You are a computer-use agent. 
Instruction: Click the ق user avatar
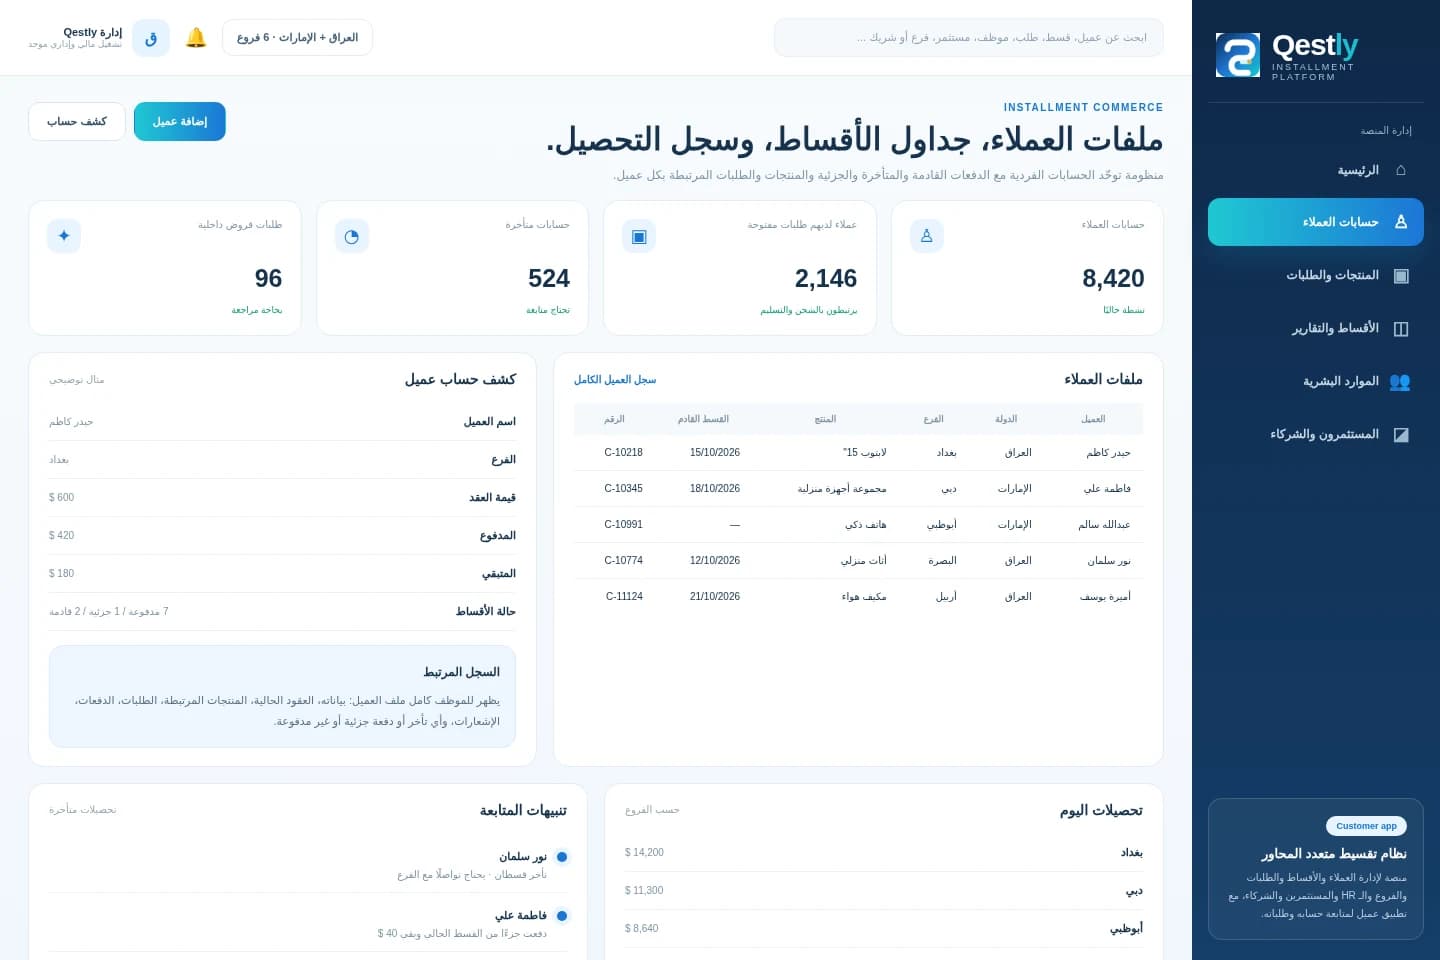pos(151,38)
